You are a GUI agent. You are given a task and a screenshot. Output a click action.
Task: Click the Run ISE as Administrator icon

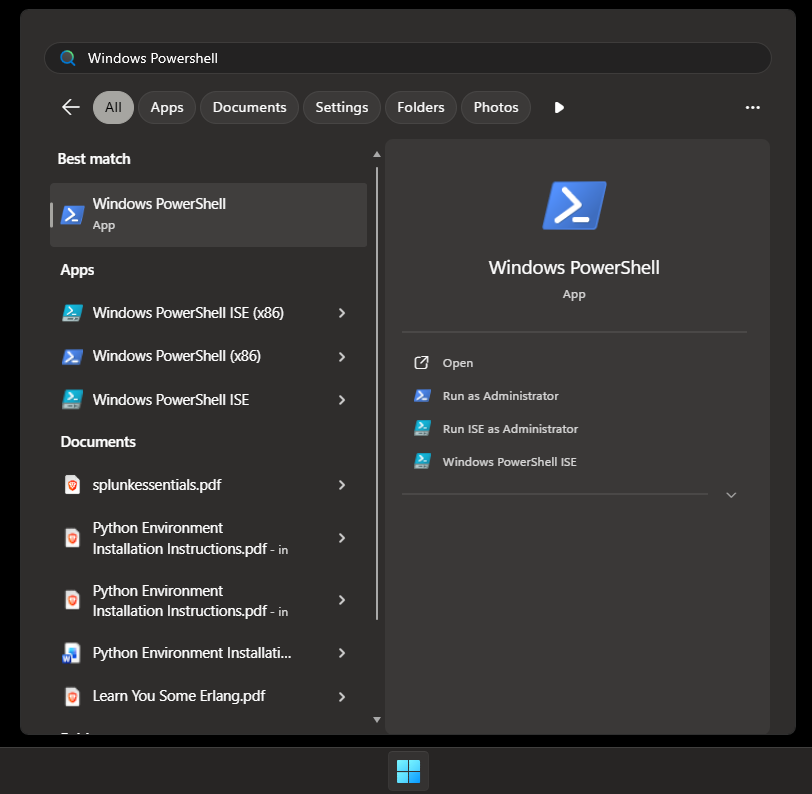click(x=422, y=428)
